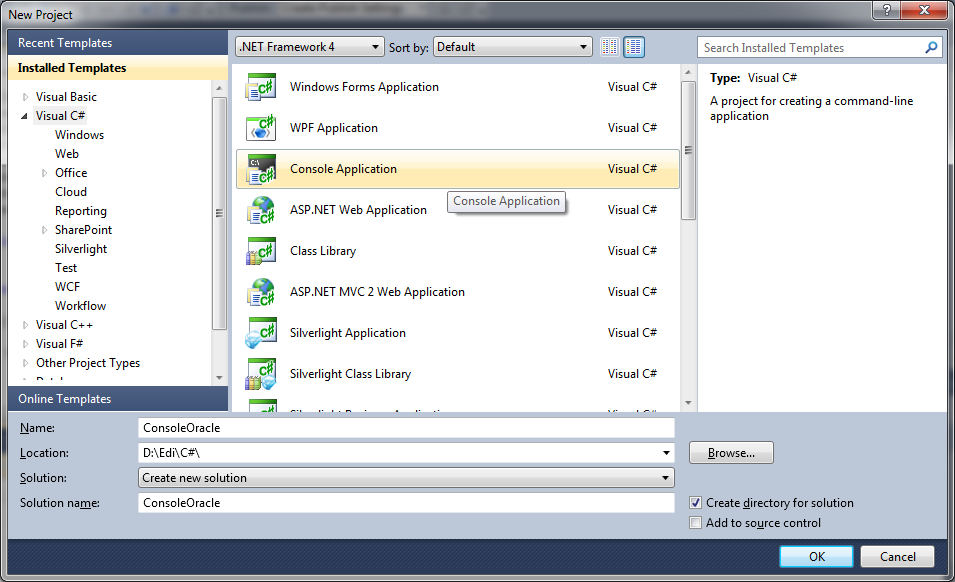Select Windows under Visual C#
Screen dimensions: 955x582
pyautogui.click(x=79, y=135)
